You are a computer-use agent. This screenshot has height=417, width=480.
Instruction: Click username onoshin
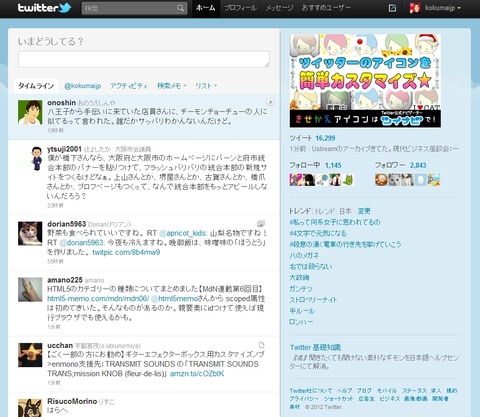pos(61,103)
